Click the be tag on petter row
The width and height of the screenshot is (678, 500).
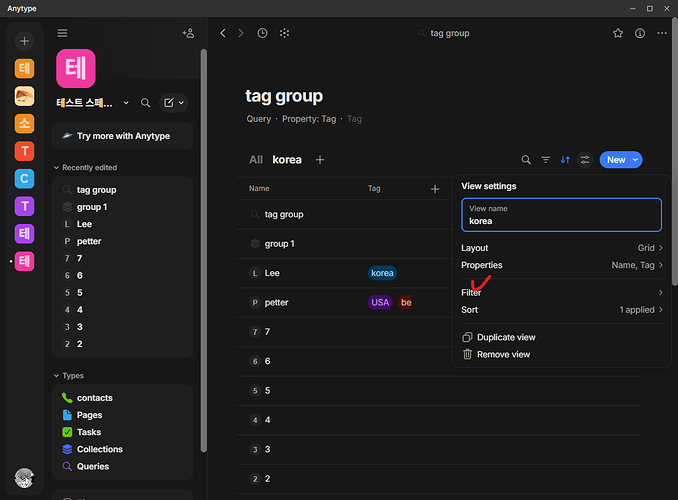405,303
